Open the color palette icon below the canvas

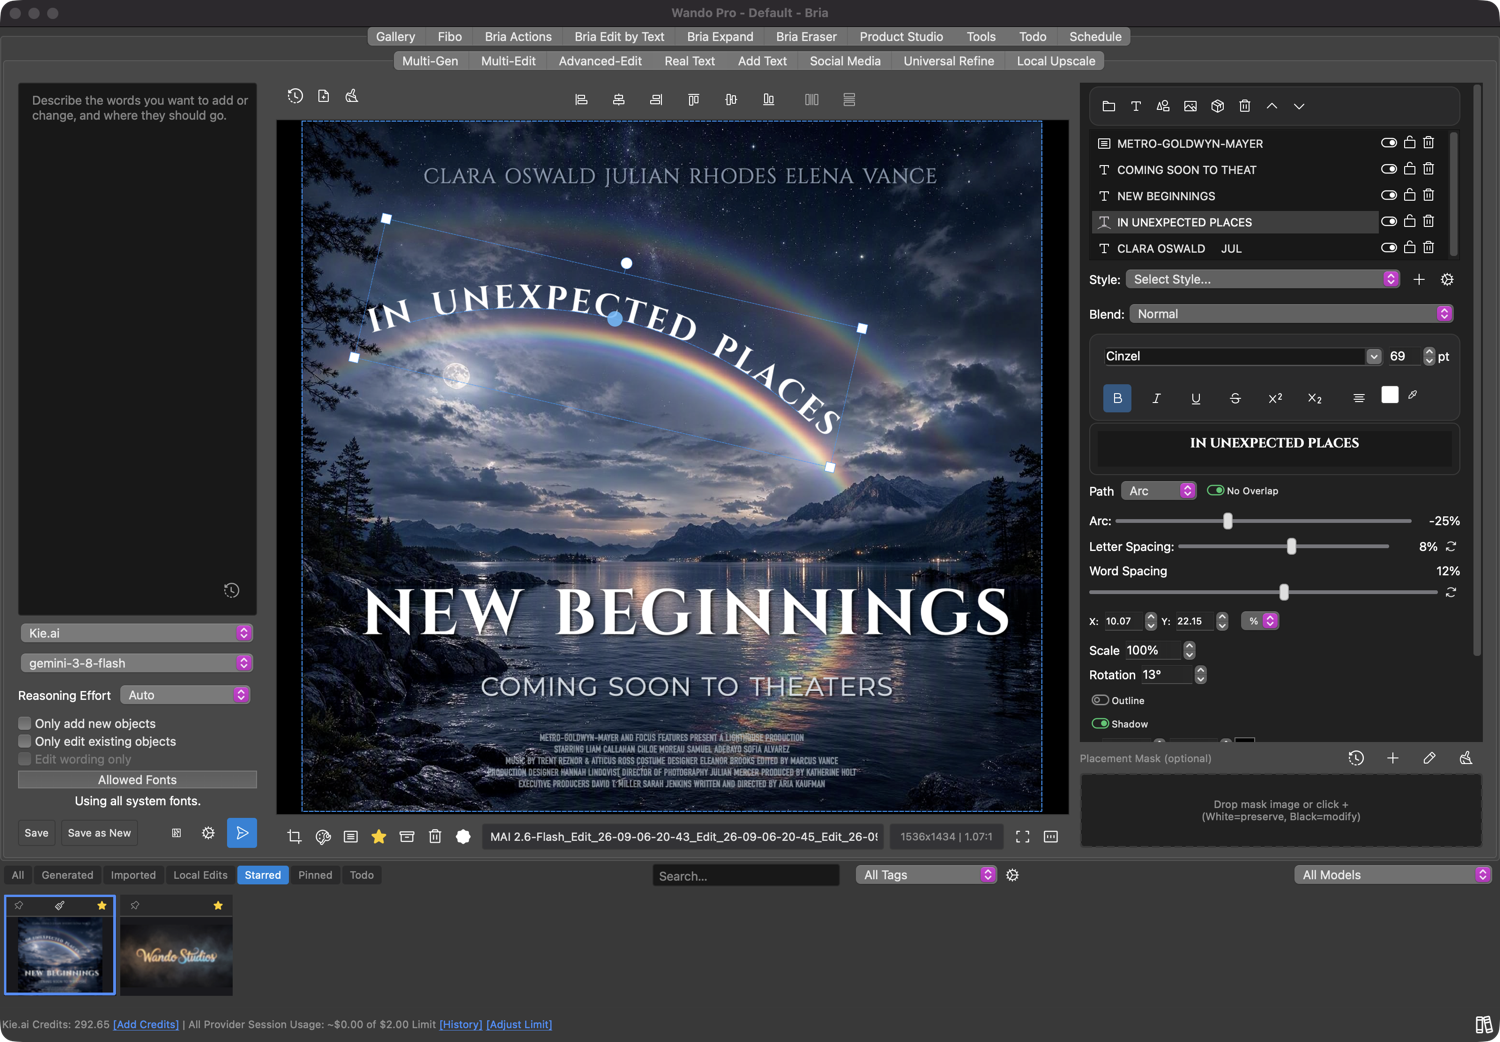(x=323, y=837)
